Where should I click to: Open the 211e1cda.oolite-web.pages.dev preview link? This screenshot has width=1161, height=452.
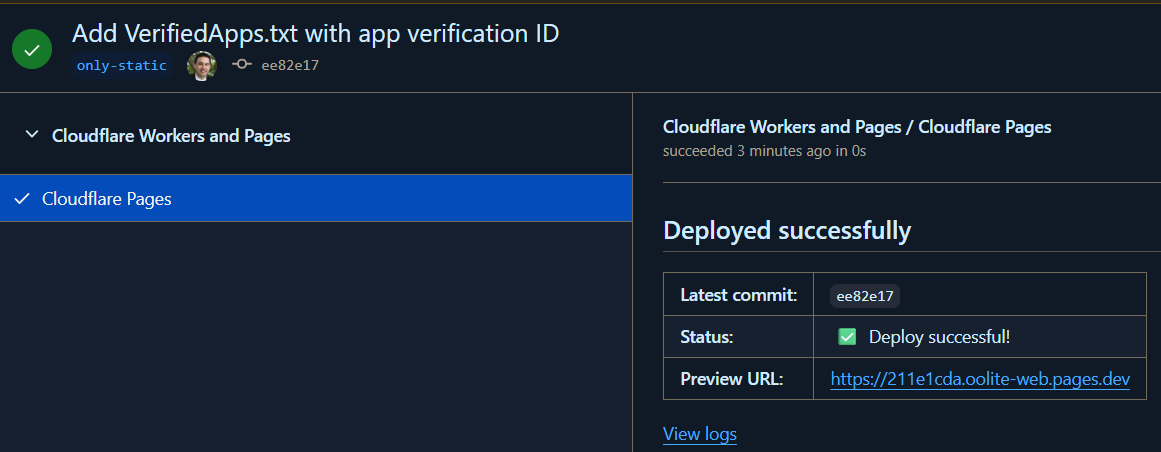coord(980,379)
